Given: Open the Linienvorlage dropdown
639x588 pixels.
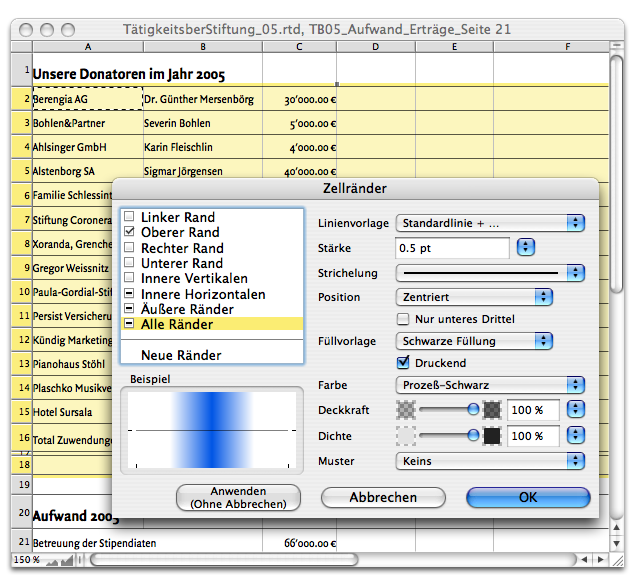Looking at the screenshot, I should 490,222.
